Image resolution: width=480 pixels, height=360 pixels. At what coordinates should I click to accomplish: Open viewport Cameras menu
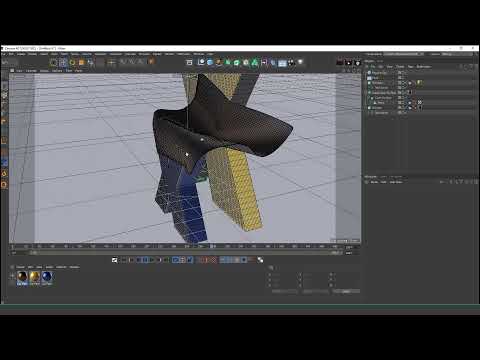(31, 71)
